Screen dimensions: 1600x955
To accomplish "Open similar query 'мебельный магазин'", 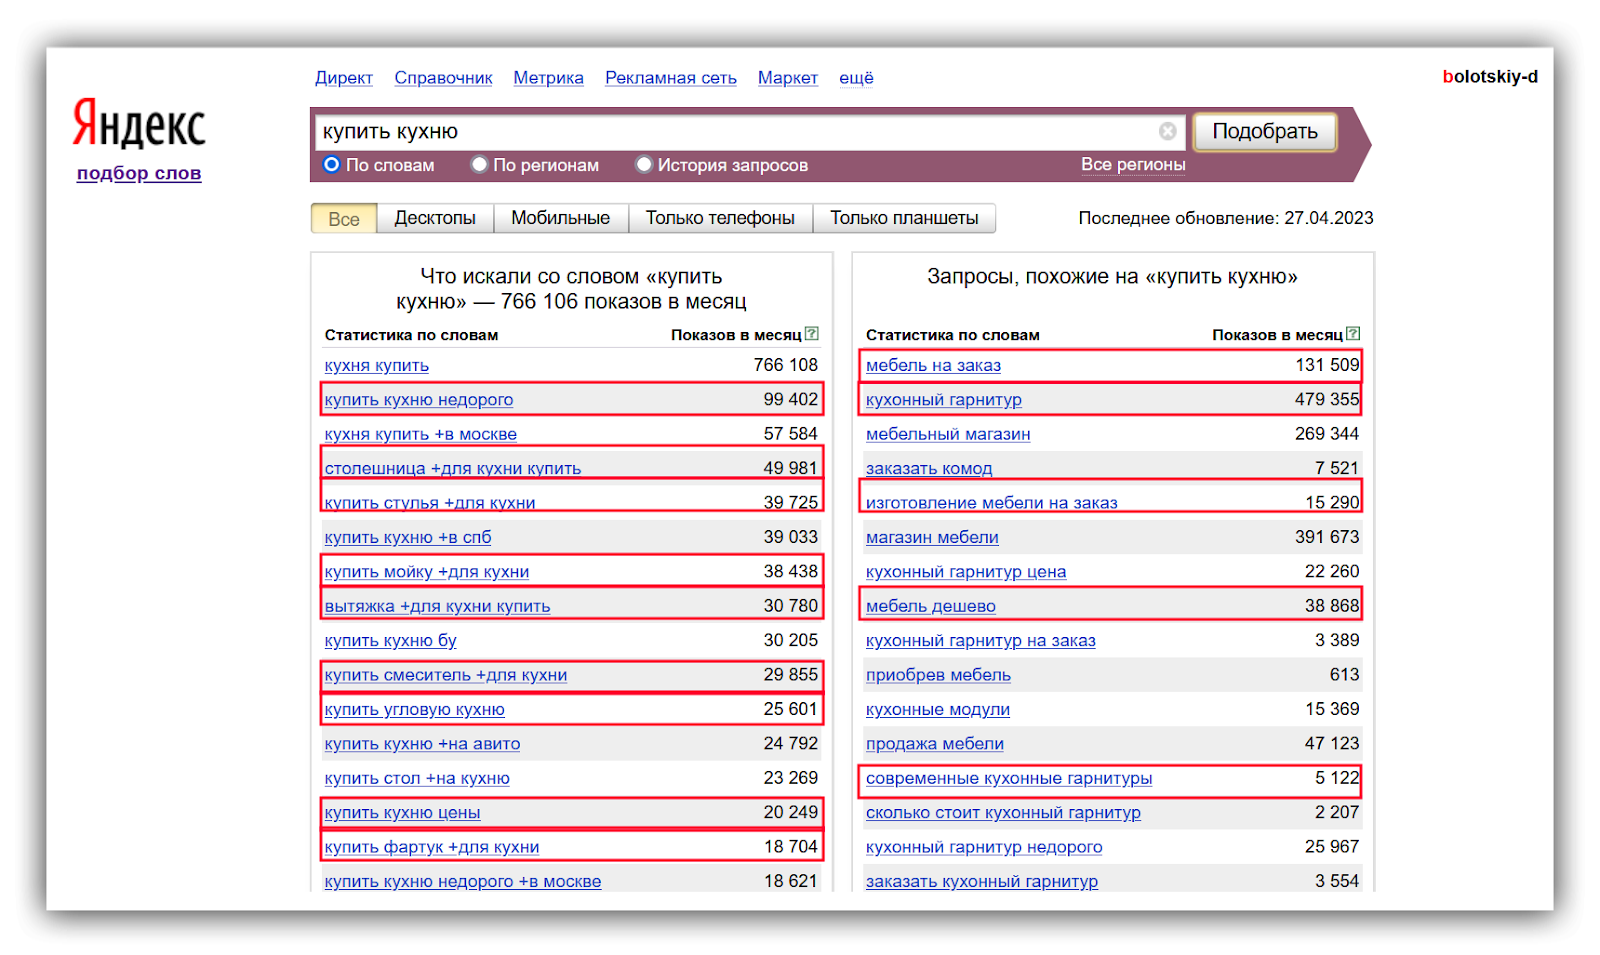I will (x=948, y=435).
